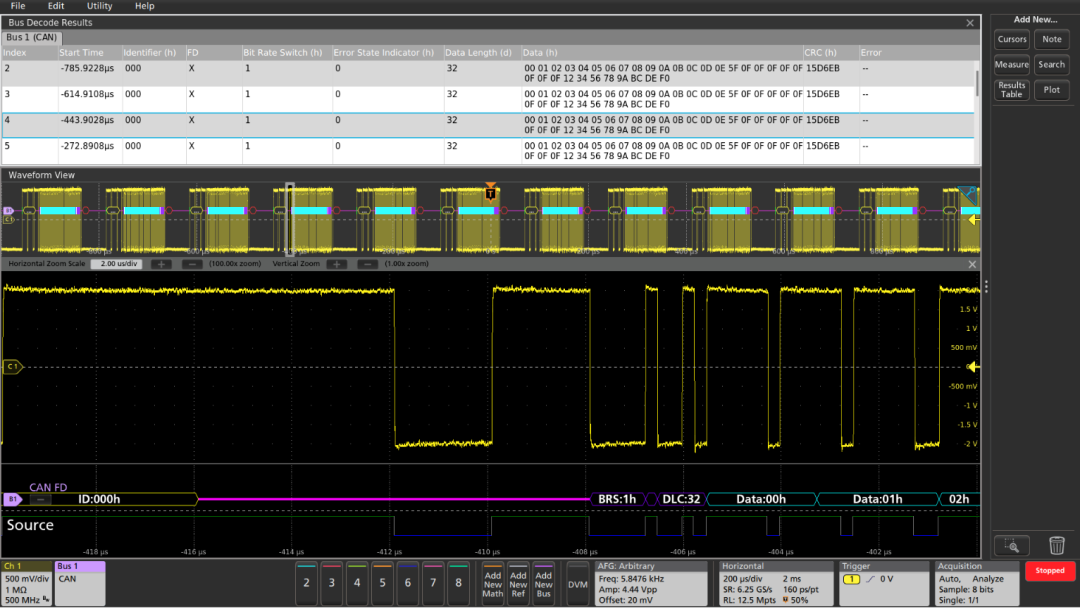Turn on channel 8

pos(458,583)
